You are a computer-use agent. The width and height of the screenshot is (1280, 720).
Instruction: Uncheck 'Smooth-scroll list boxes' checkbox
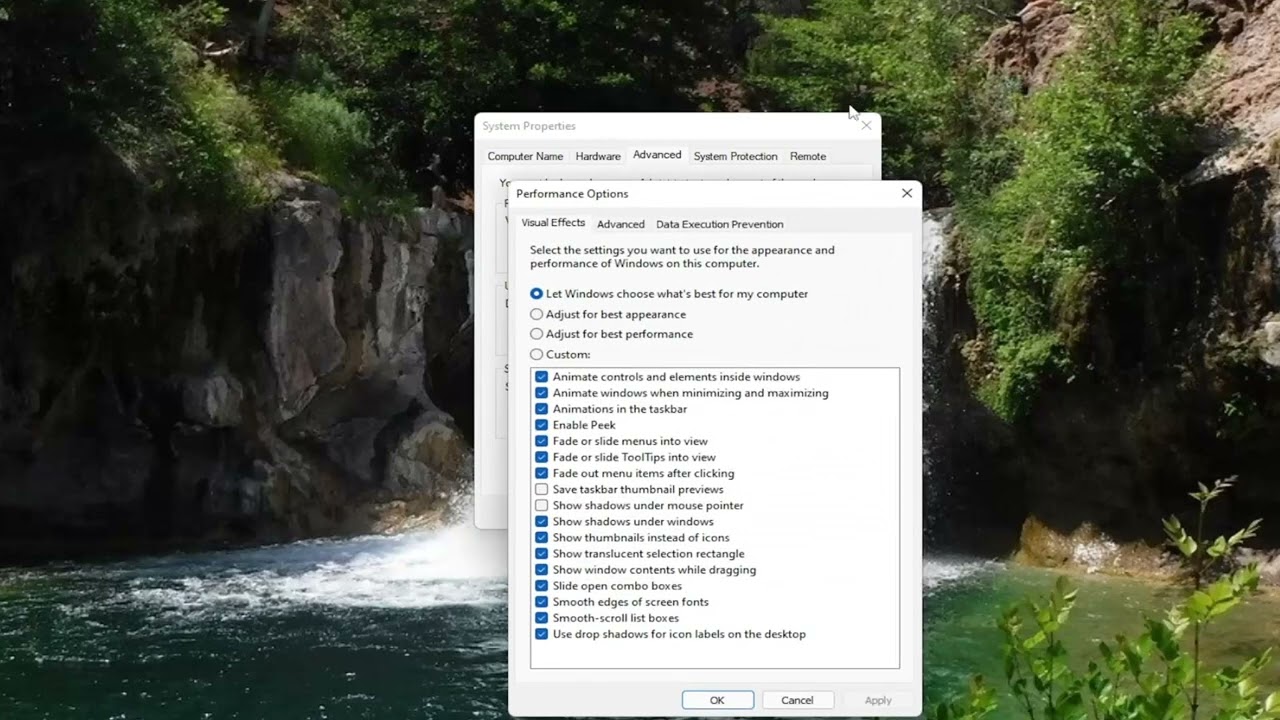pos(542,618)
